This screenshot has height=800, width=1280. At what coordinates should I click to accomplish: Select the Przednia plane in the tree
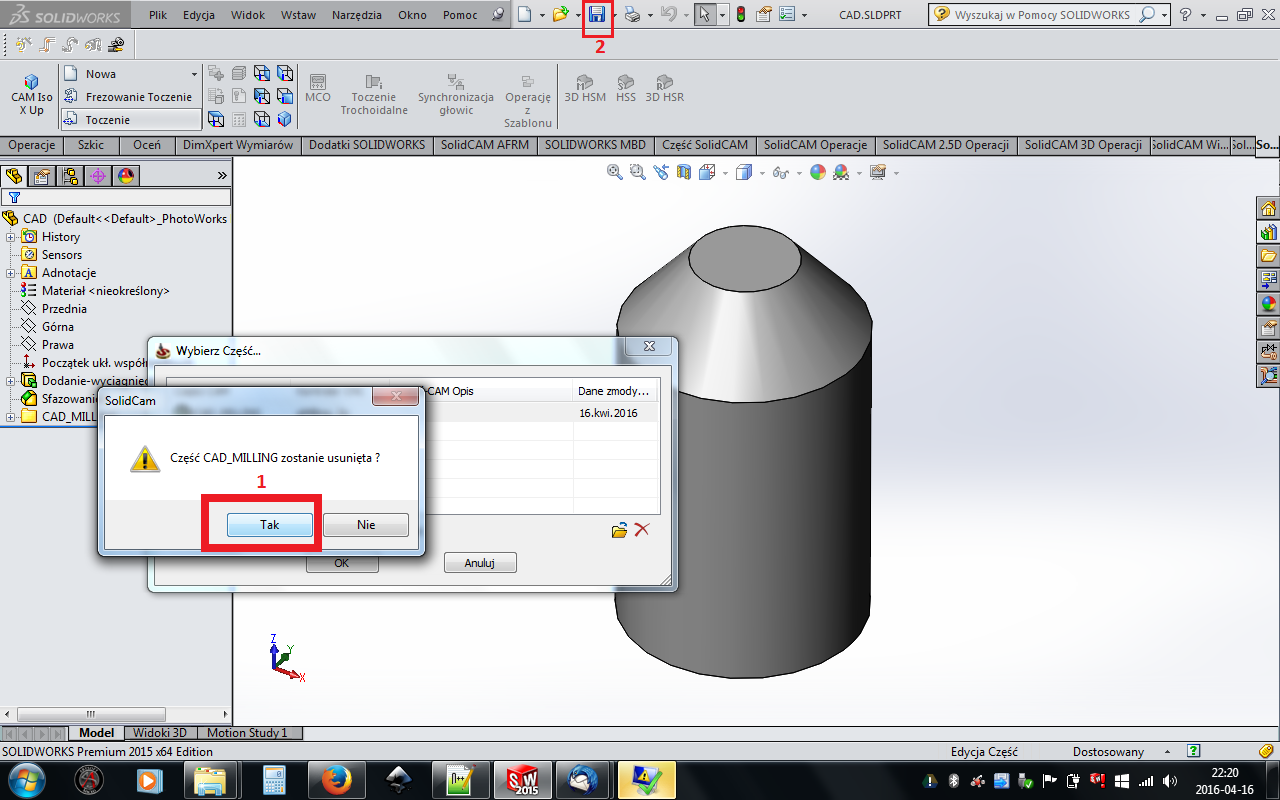64,309
